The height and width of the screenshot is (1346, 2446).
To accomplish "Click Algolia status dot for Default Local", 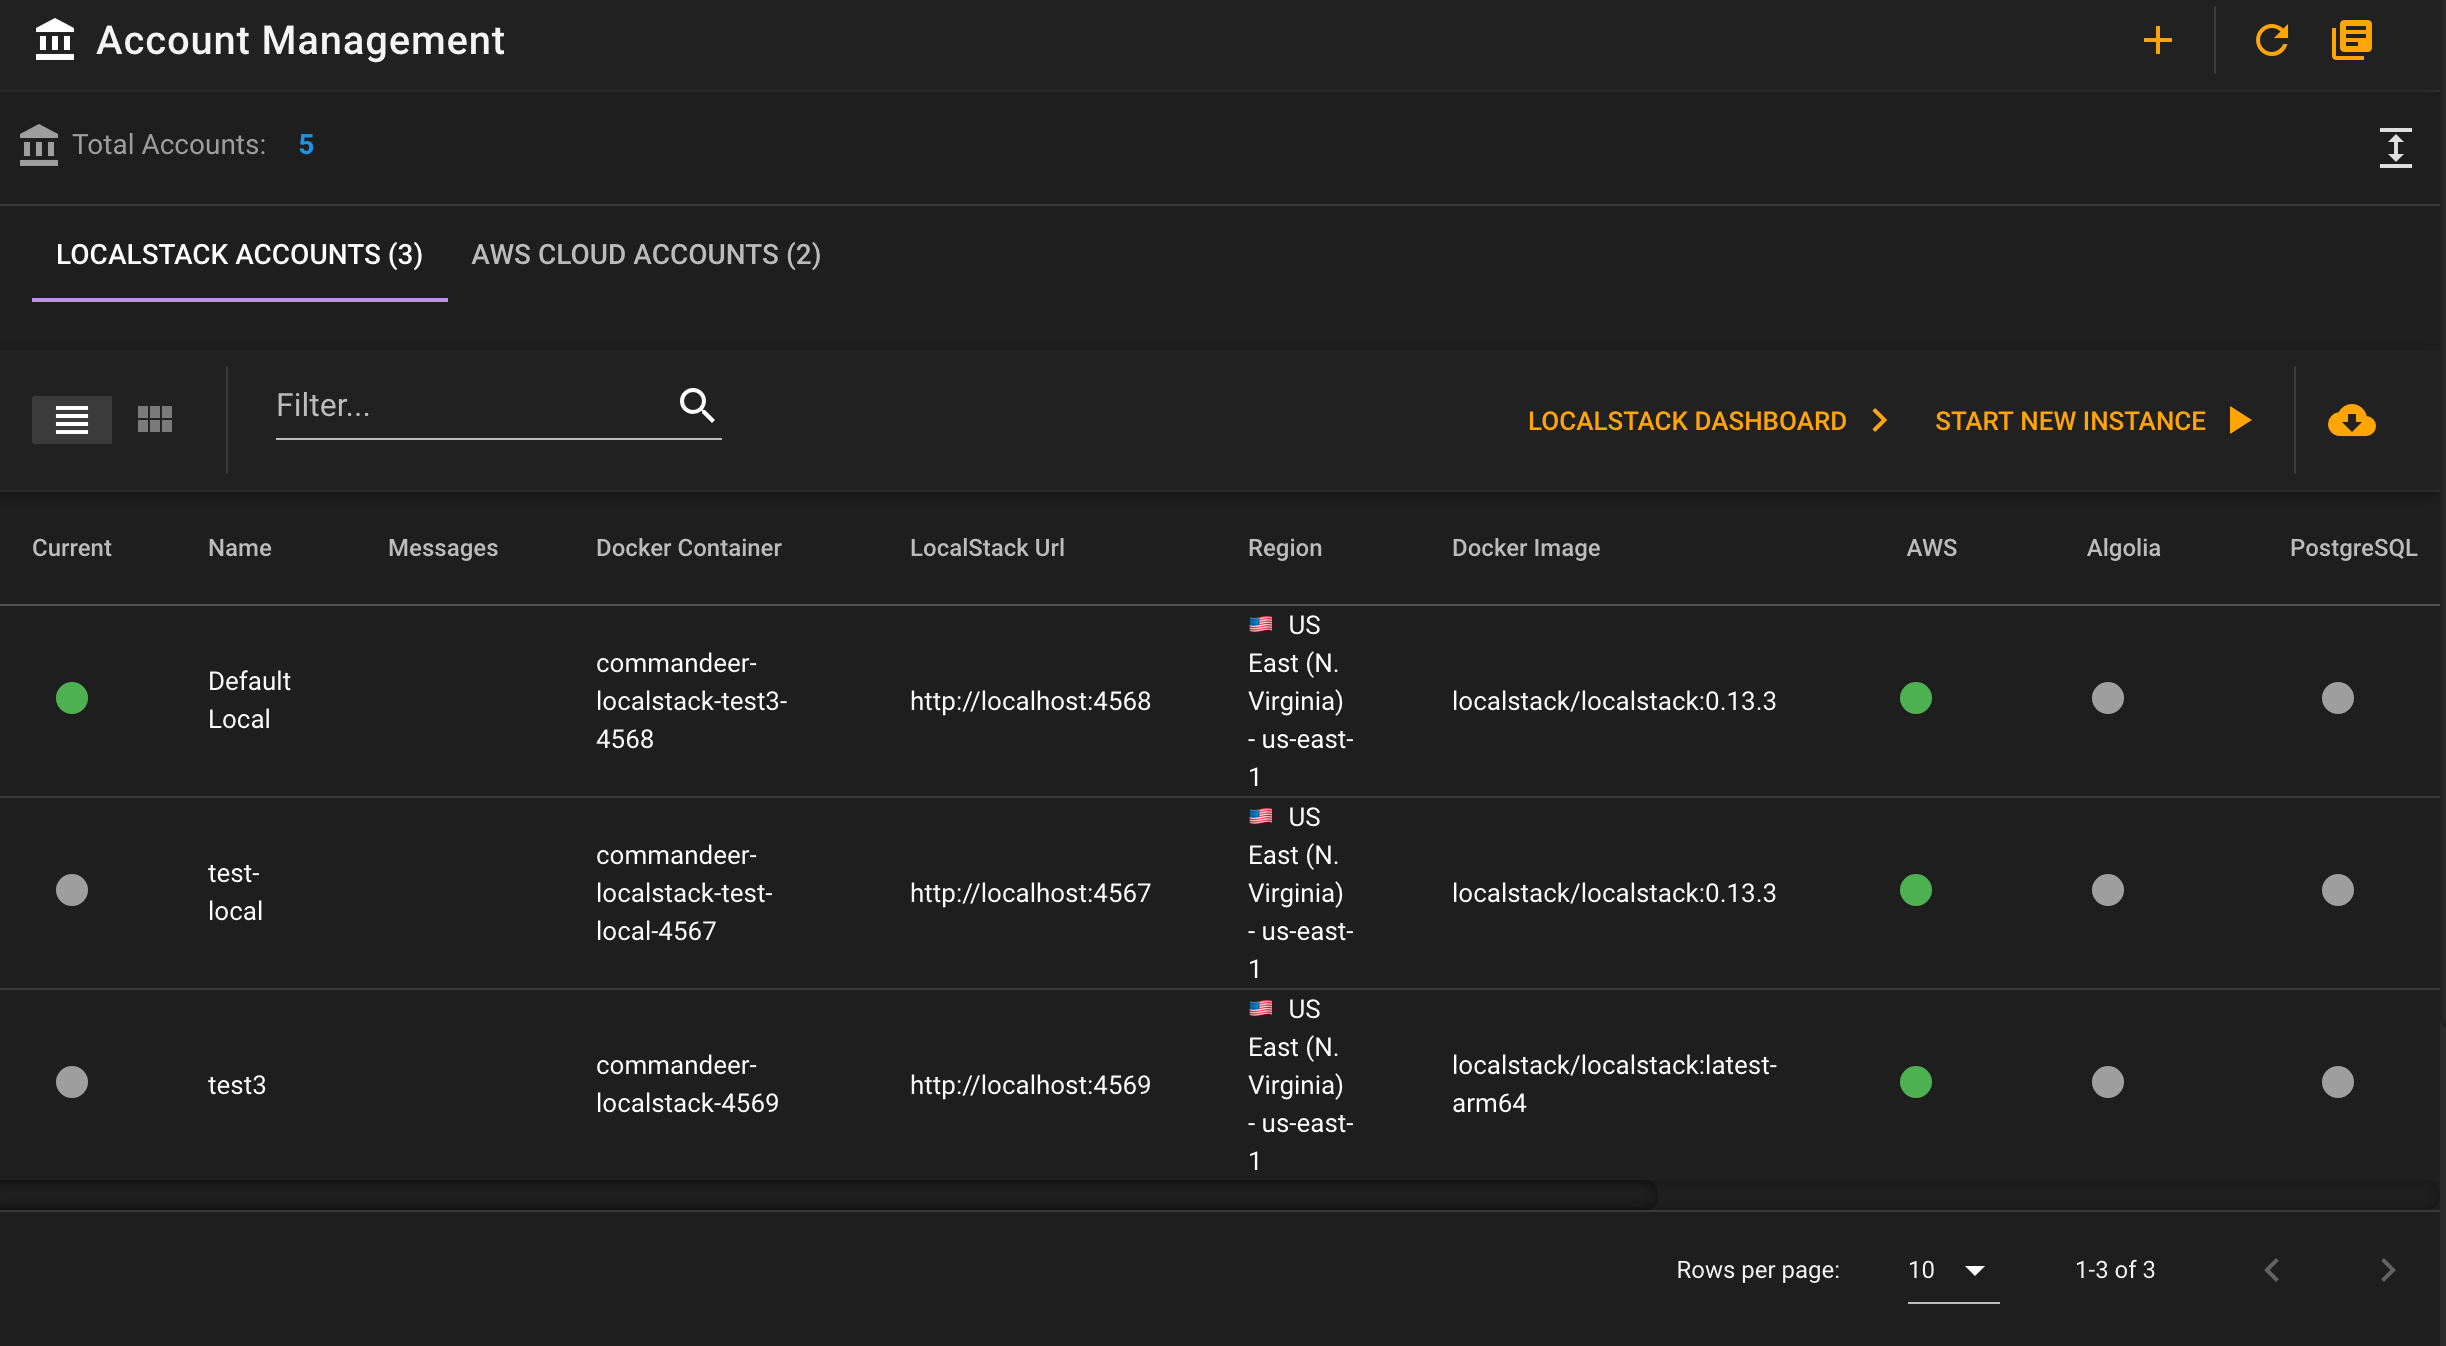I will click(2108, 698).
